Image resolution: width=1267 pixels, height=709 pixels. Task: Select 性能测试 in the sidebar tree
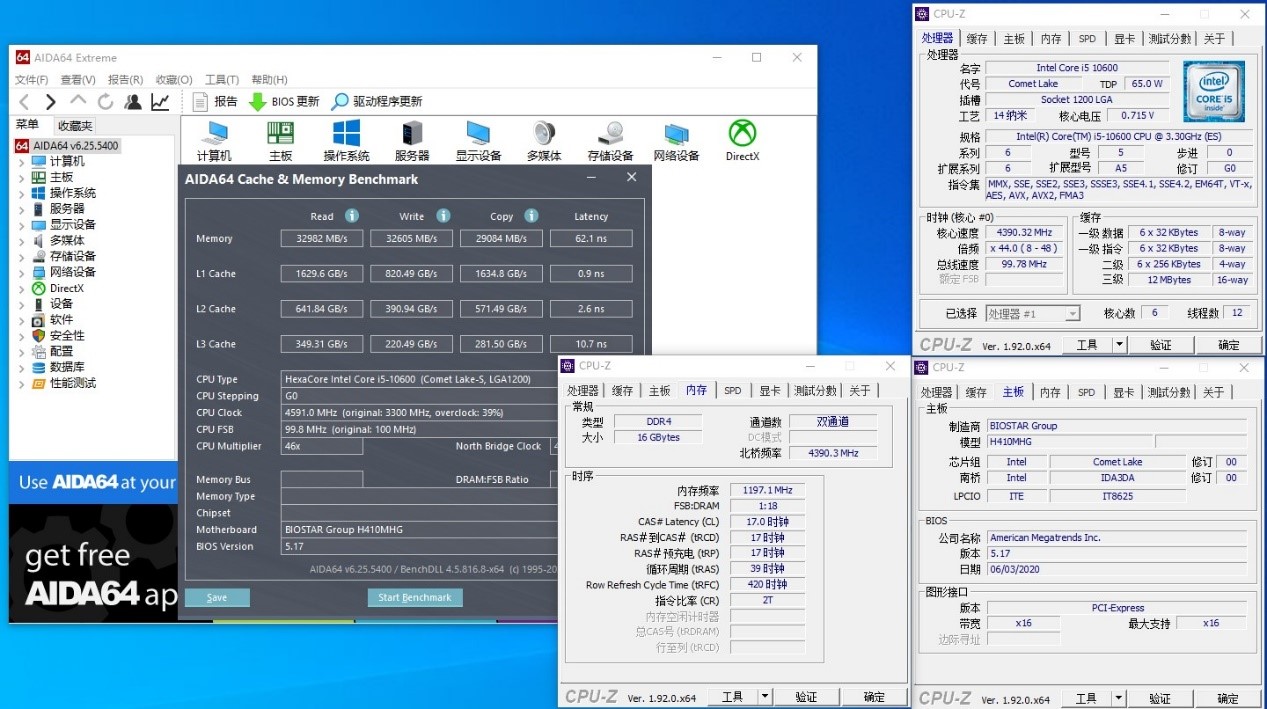click(x=73, y=384)
